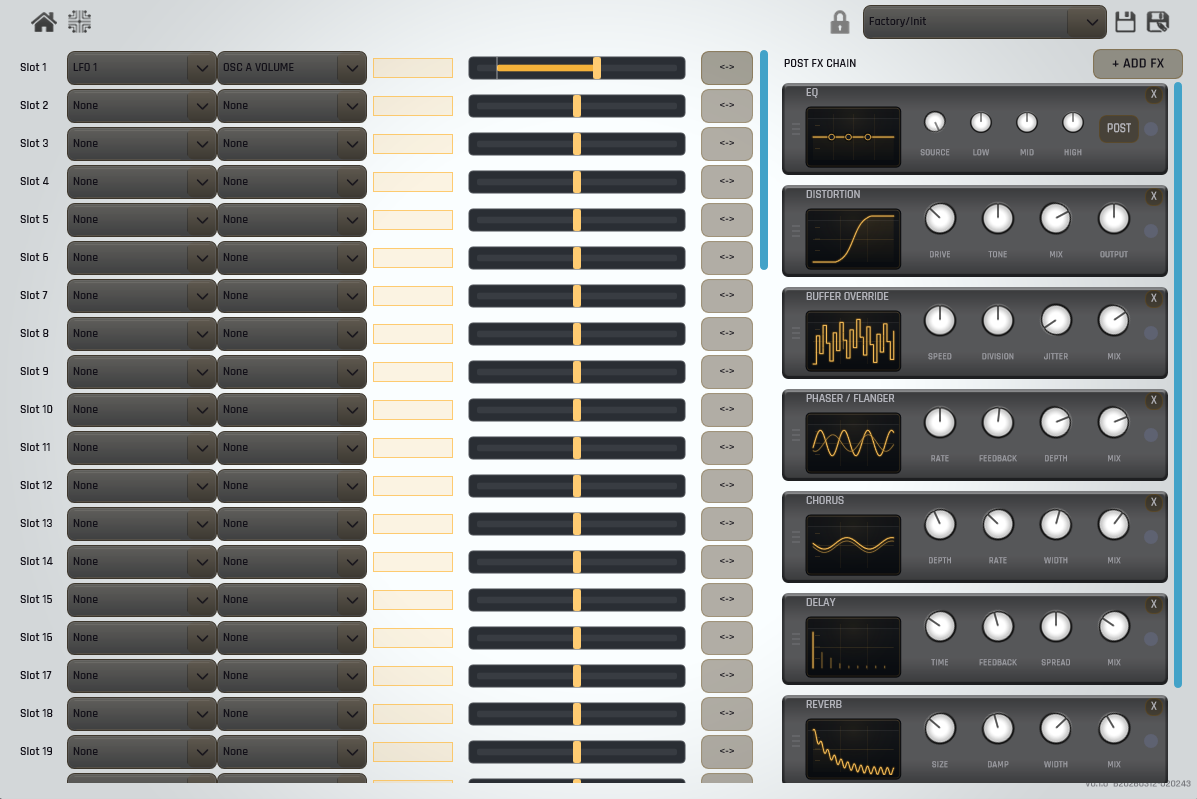1197x799 pixels.
Task: Click the POST button on the EQ module
Action: (x=1118, y=128)
